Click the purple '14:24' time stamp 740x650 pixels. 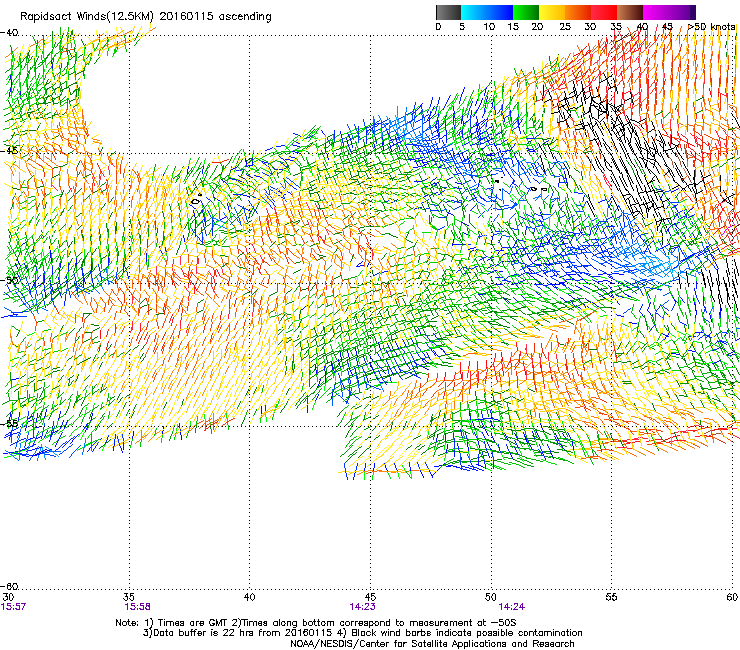512,607
